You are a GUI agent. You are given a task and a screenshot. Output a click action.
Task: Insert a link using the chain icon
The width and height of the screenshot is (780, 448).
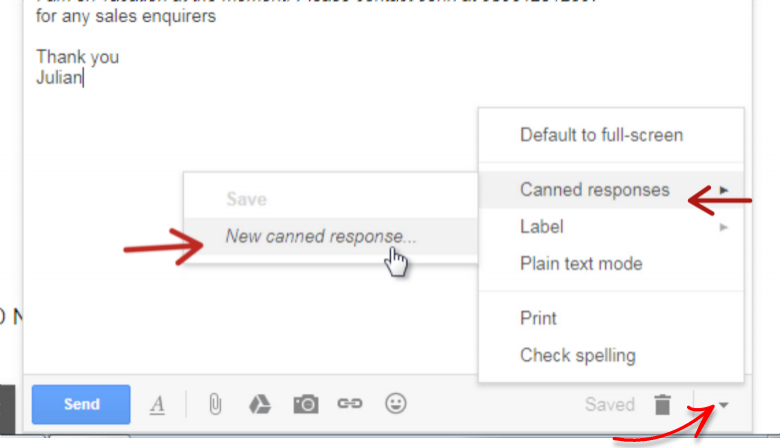[x=350, y=403]
